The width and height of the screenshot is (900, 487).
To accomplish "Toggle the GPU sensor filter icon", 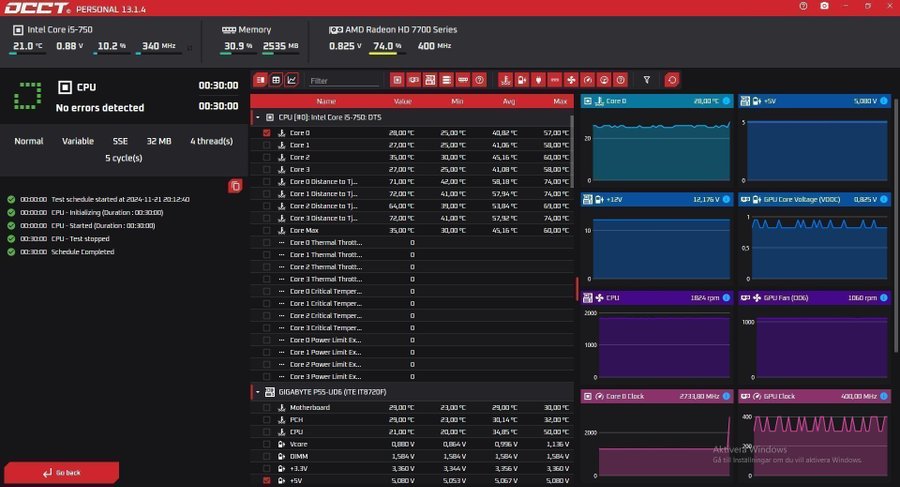I will pos(413,80).
